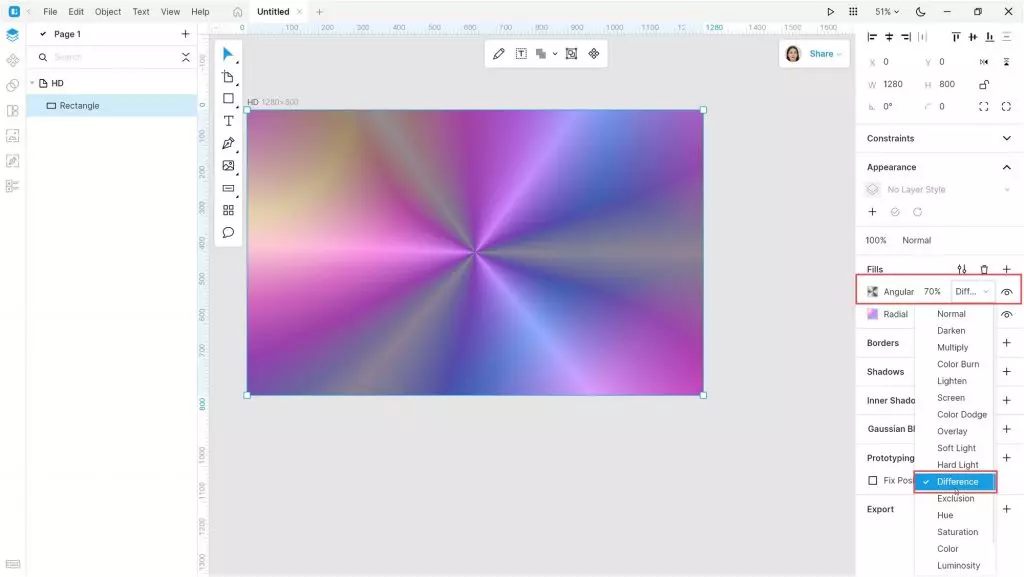Open the Styles panel in left sidebar
Image resolution: width=1024 pixels, height=577 pixels.
click(x=12, y=86)
